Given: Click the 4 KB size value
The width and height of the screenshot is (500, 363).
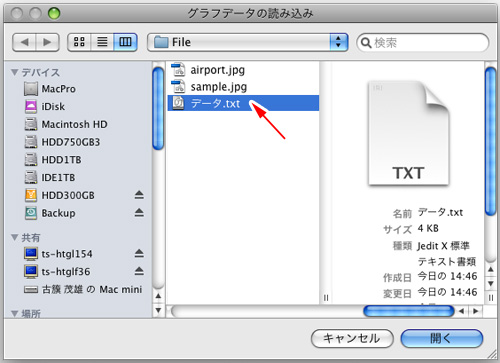Looking at the screenshot, I should [x=428, y=228].
